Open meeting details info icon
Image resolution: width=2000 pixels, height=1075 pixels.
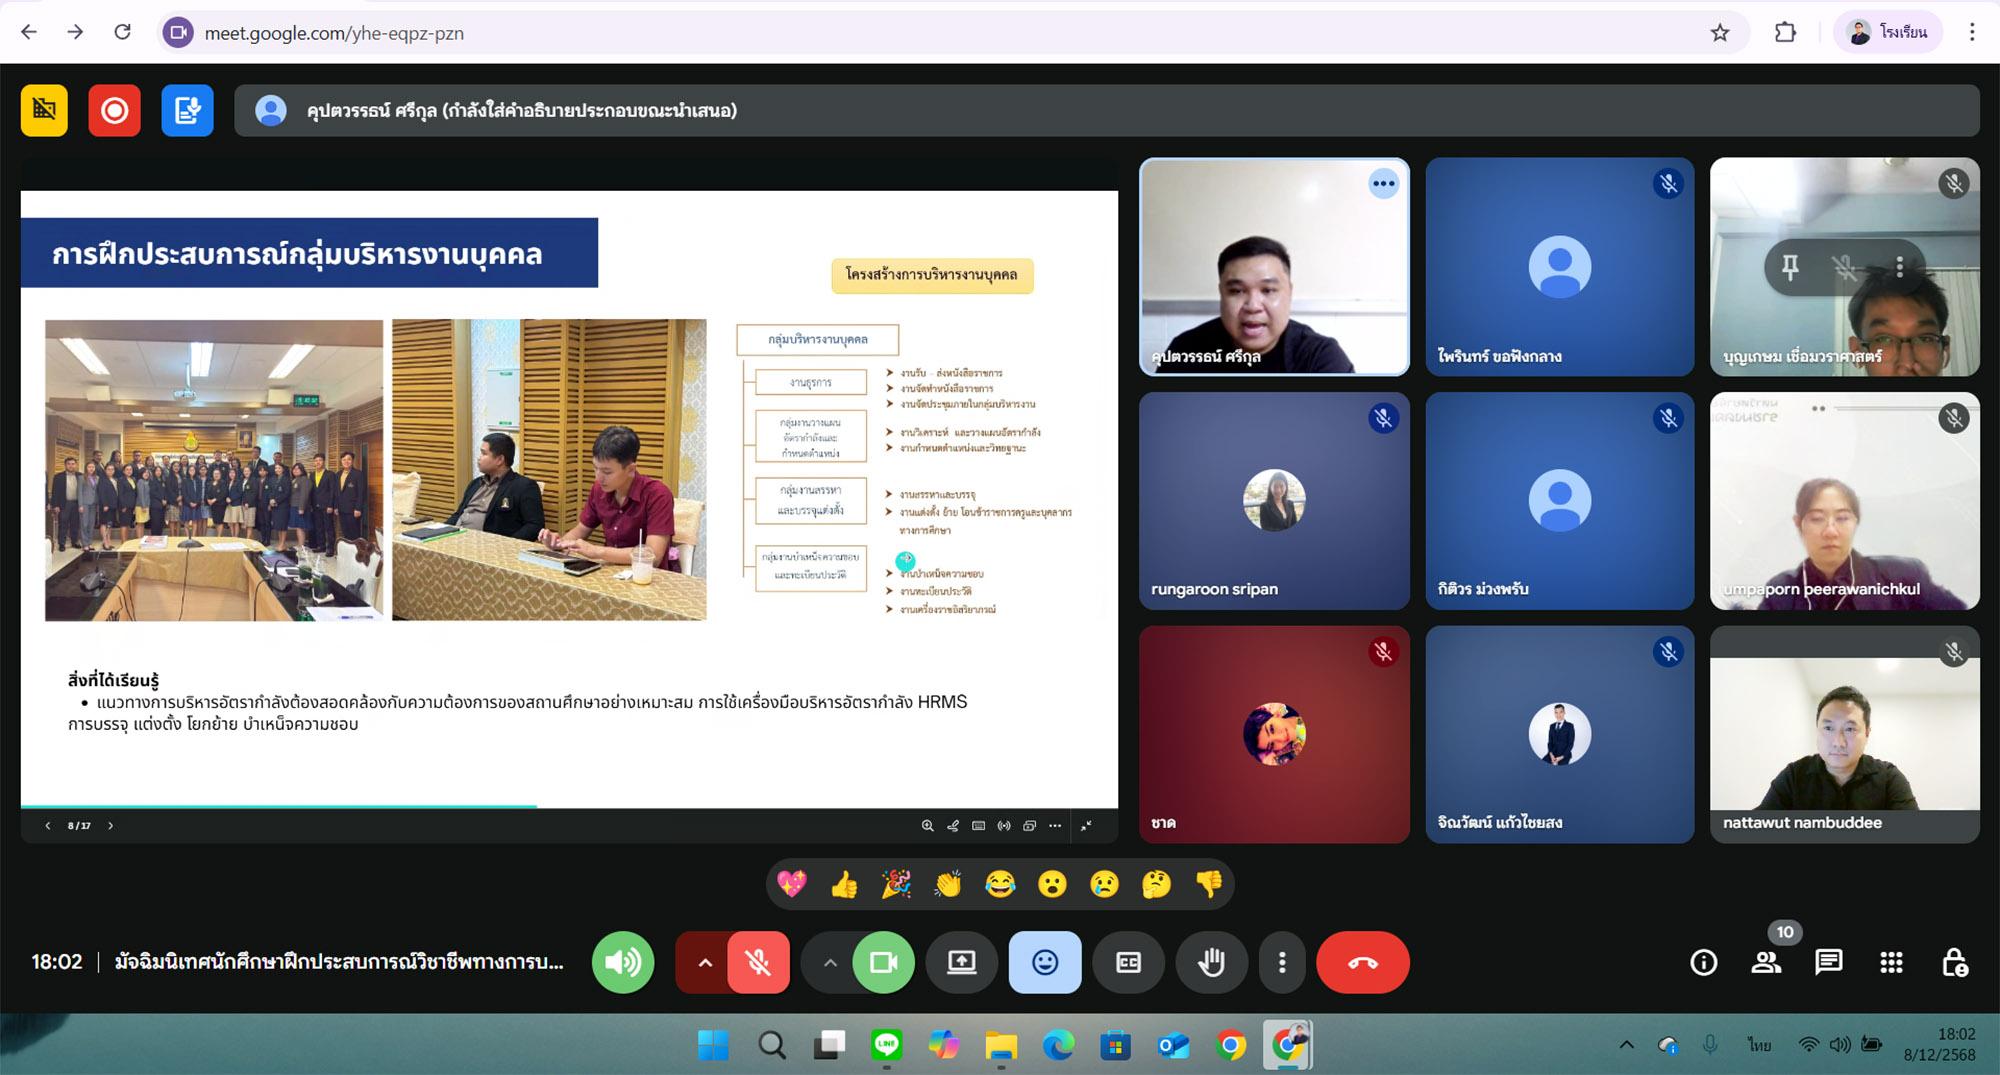pyautogui.click(x=1703, y=962)
